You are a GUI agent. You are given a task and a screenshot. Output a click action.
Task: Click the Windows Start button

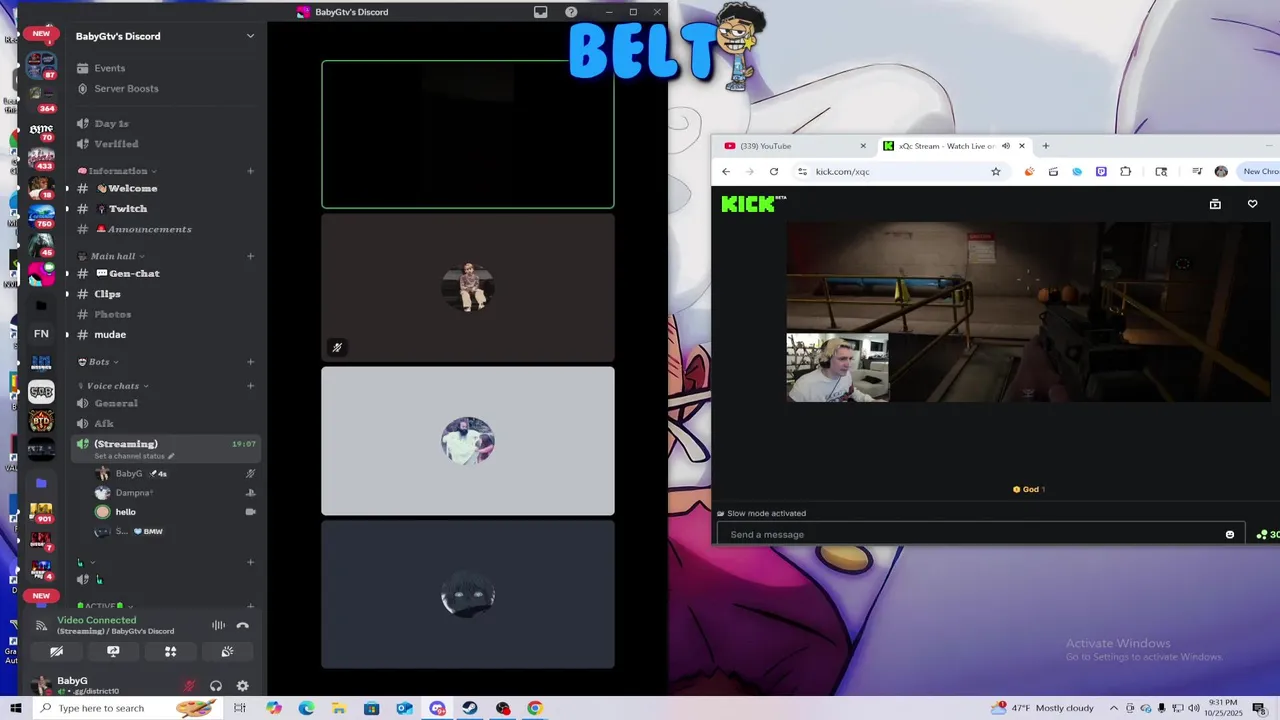pyautogui.click(x=16, y=708)
